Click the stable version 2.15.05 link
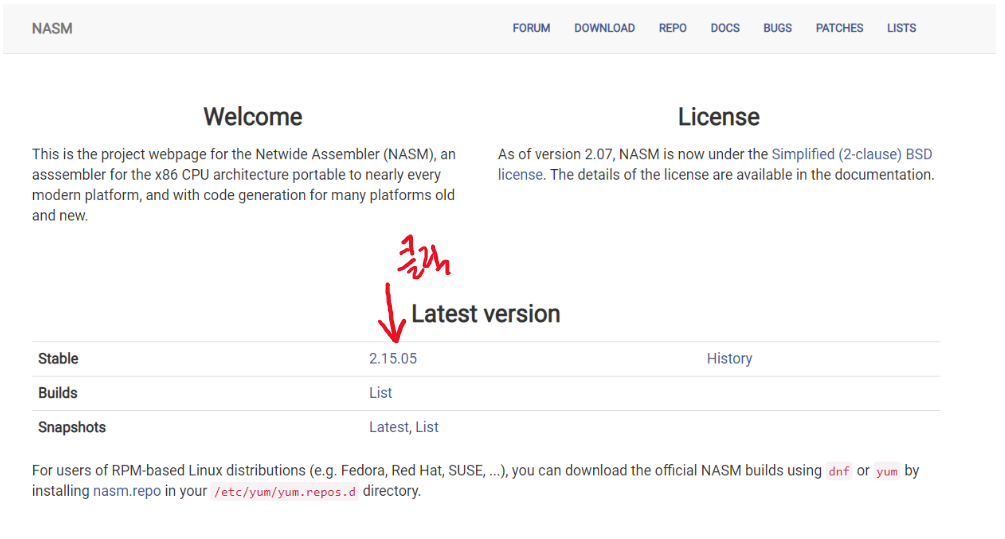 click(392, 358)
